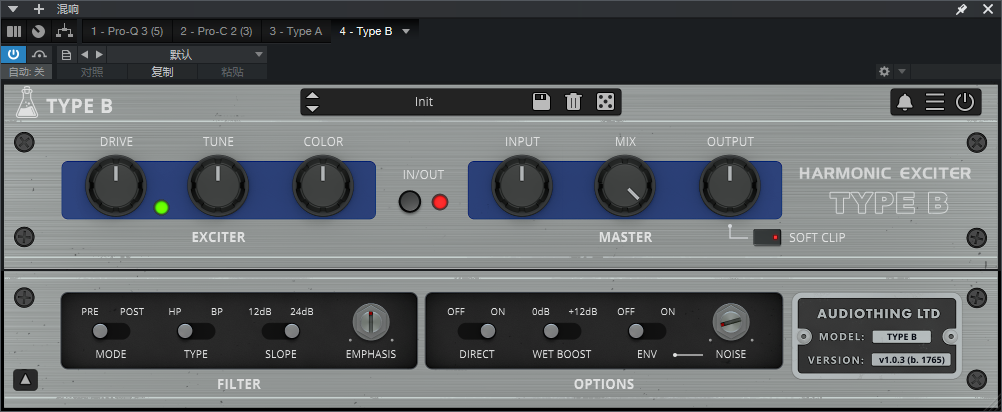Click the 自动: 关 automation button
1002x412 pixels.
pyautogui.click(x=26, y=72)
